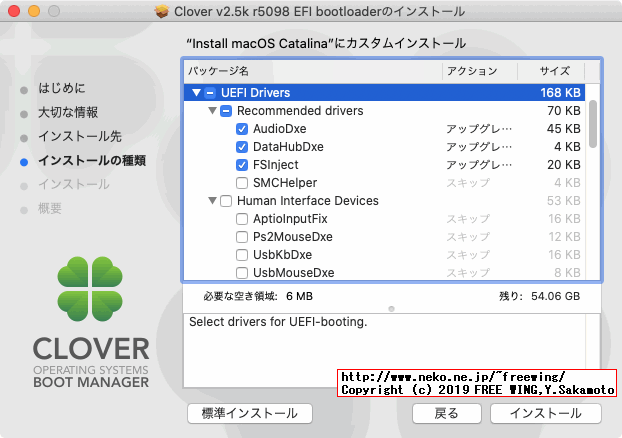Click the 'Select drivers for UEFI-booting.' description
The image size is (622, 438).
278,322
